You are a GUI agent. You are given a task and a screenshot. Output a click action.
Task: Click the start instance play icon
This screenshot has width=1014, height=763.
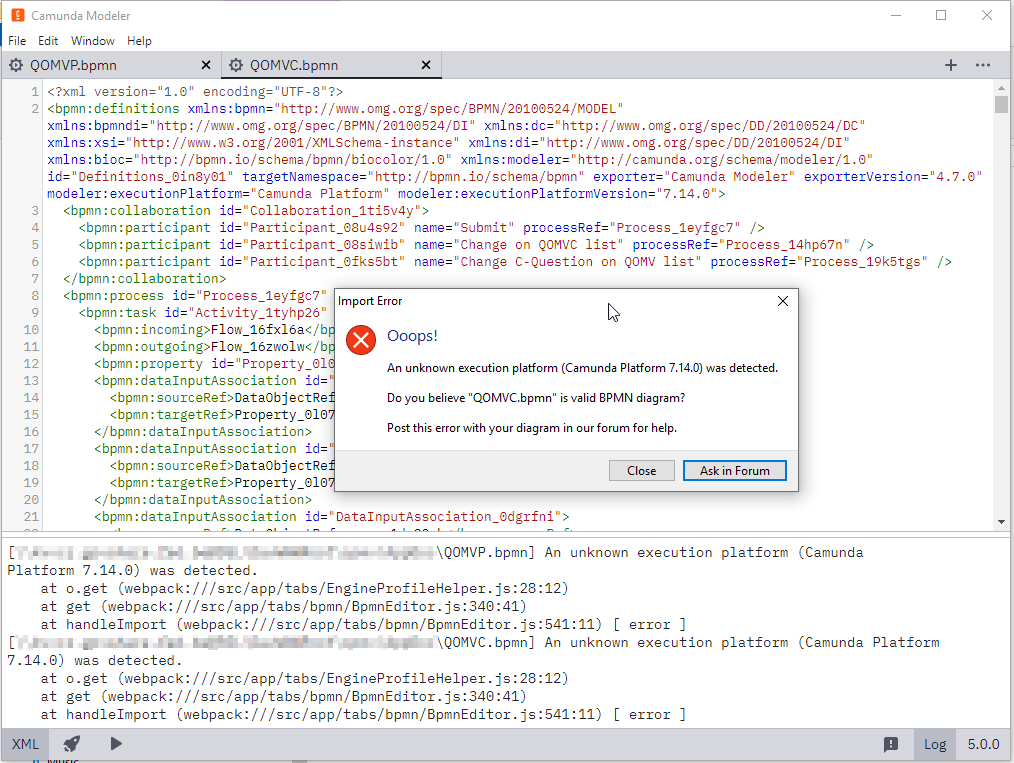click(x=116, y=744)
